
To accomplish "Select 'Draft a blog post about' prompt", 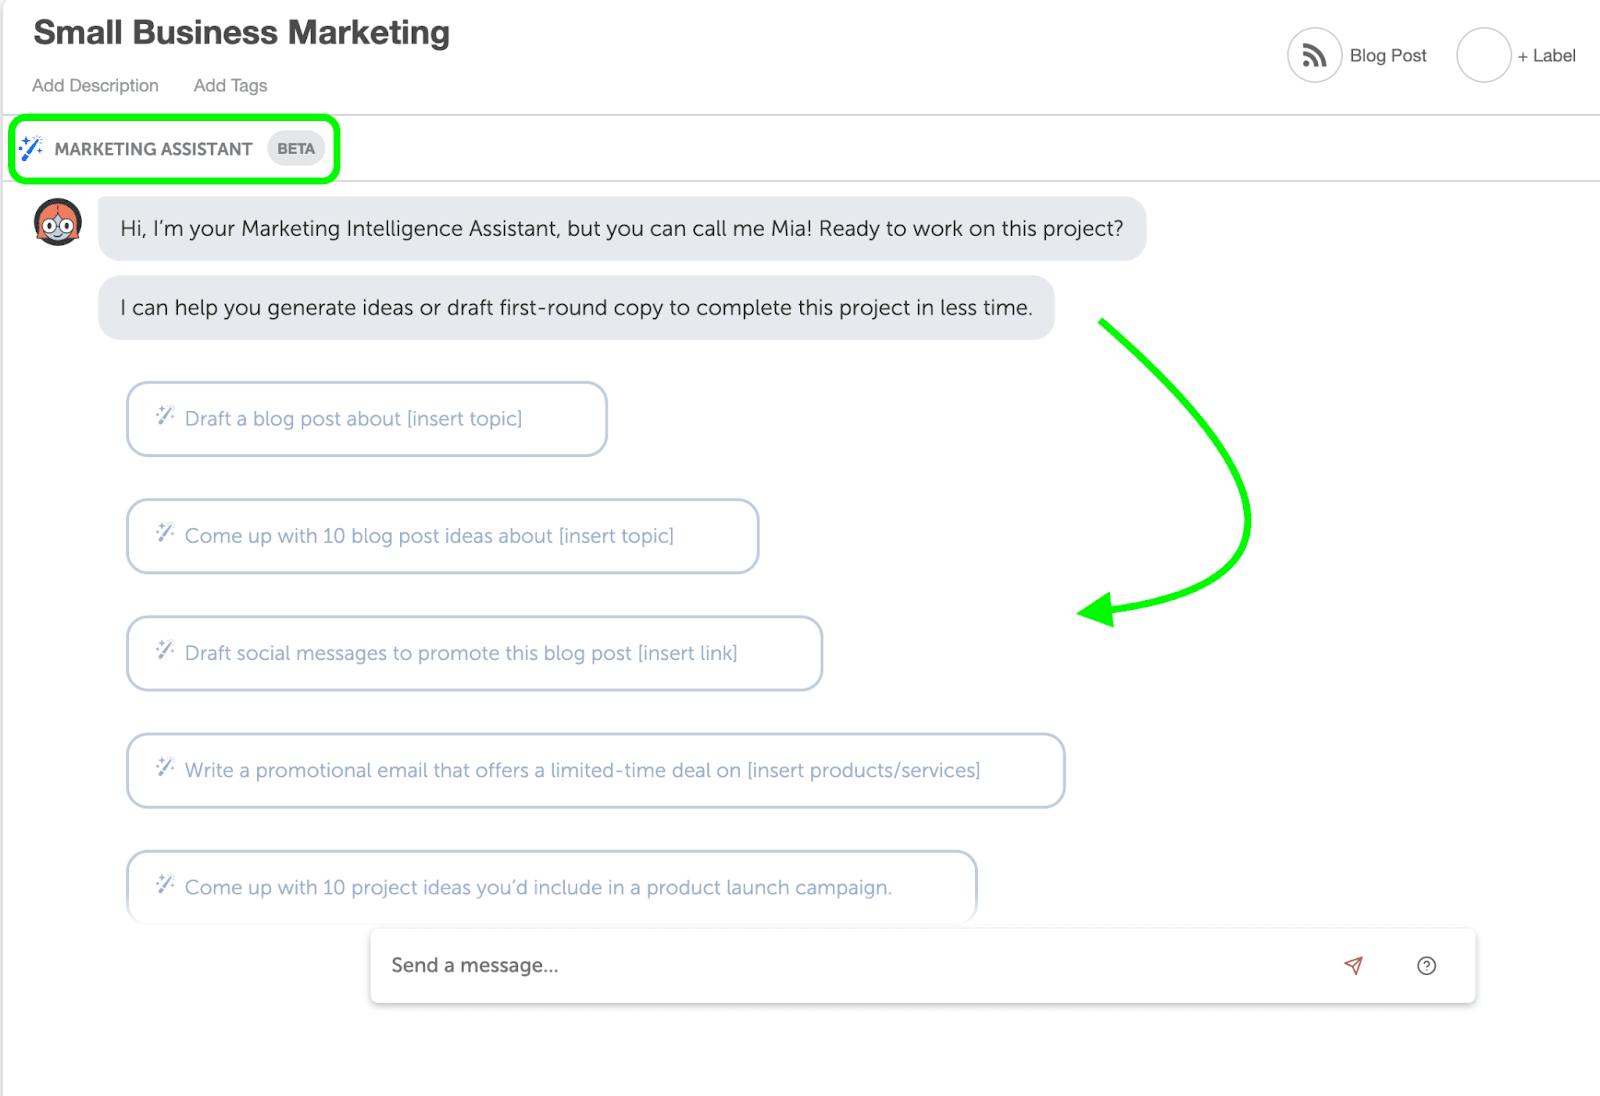I will (366, 419).
